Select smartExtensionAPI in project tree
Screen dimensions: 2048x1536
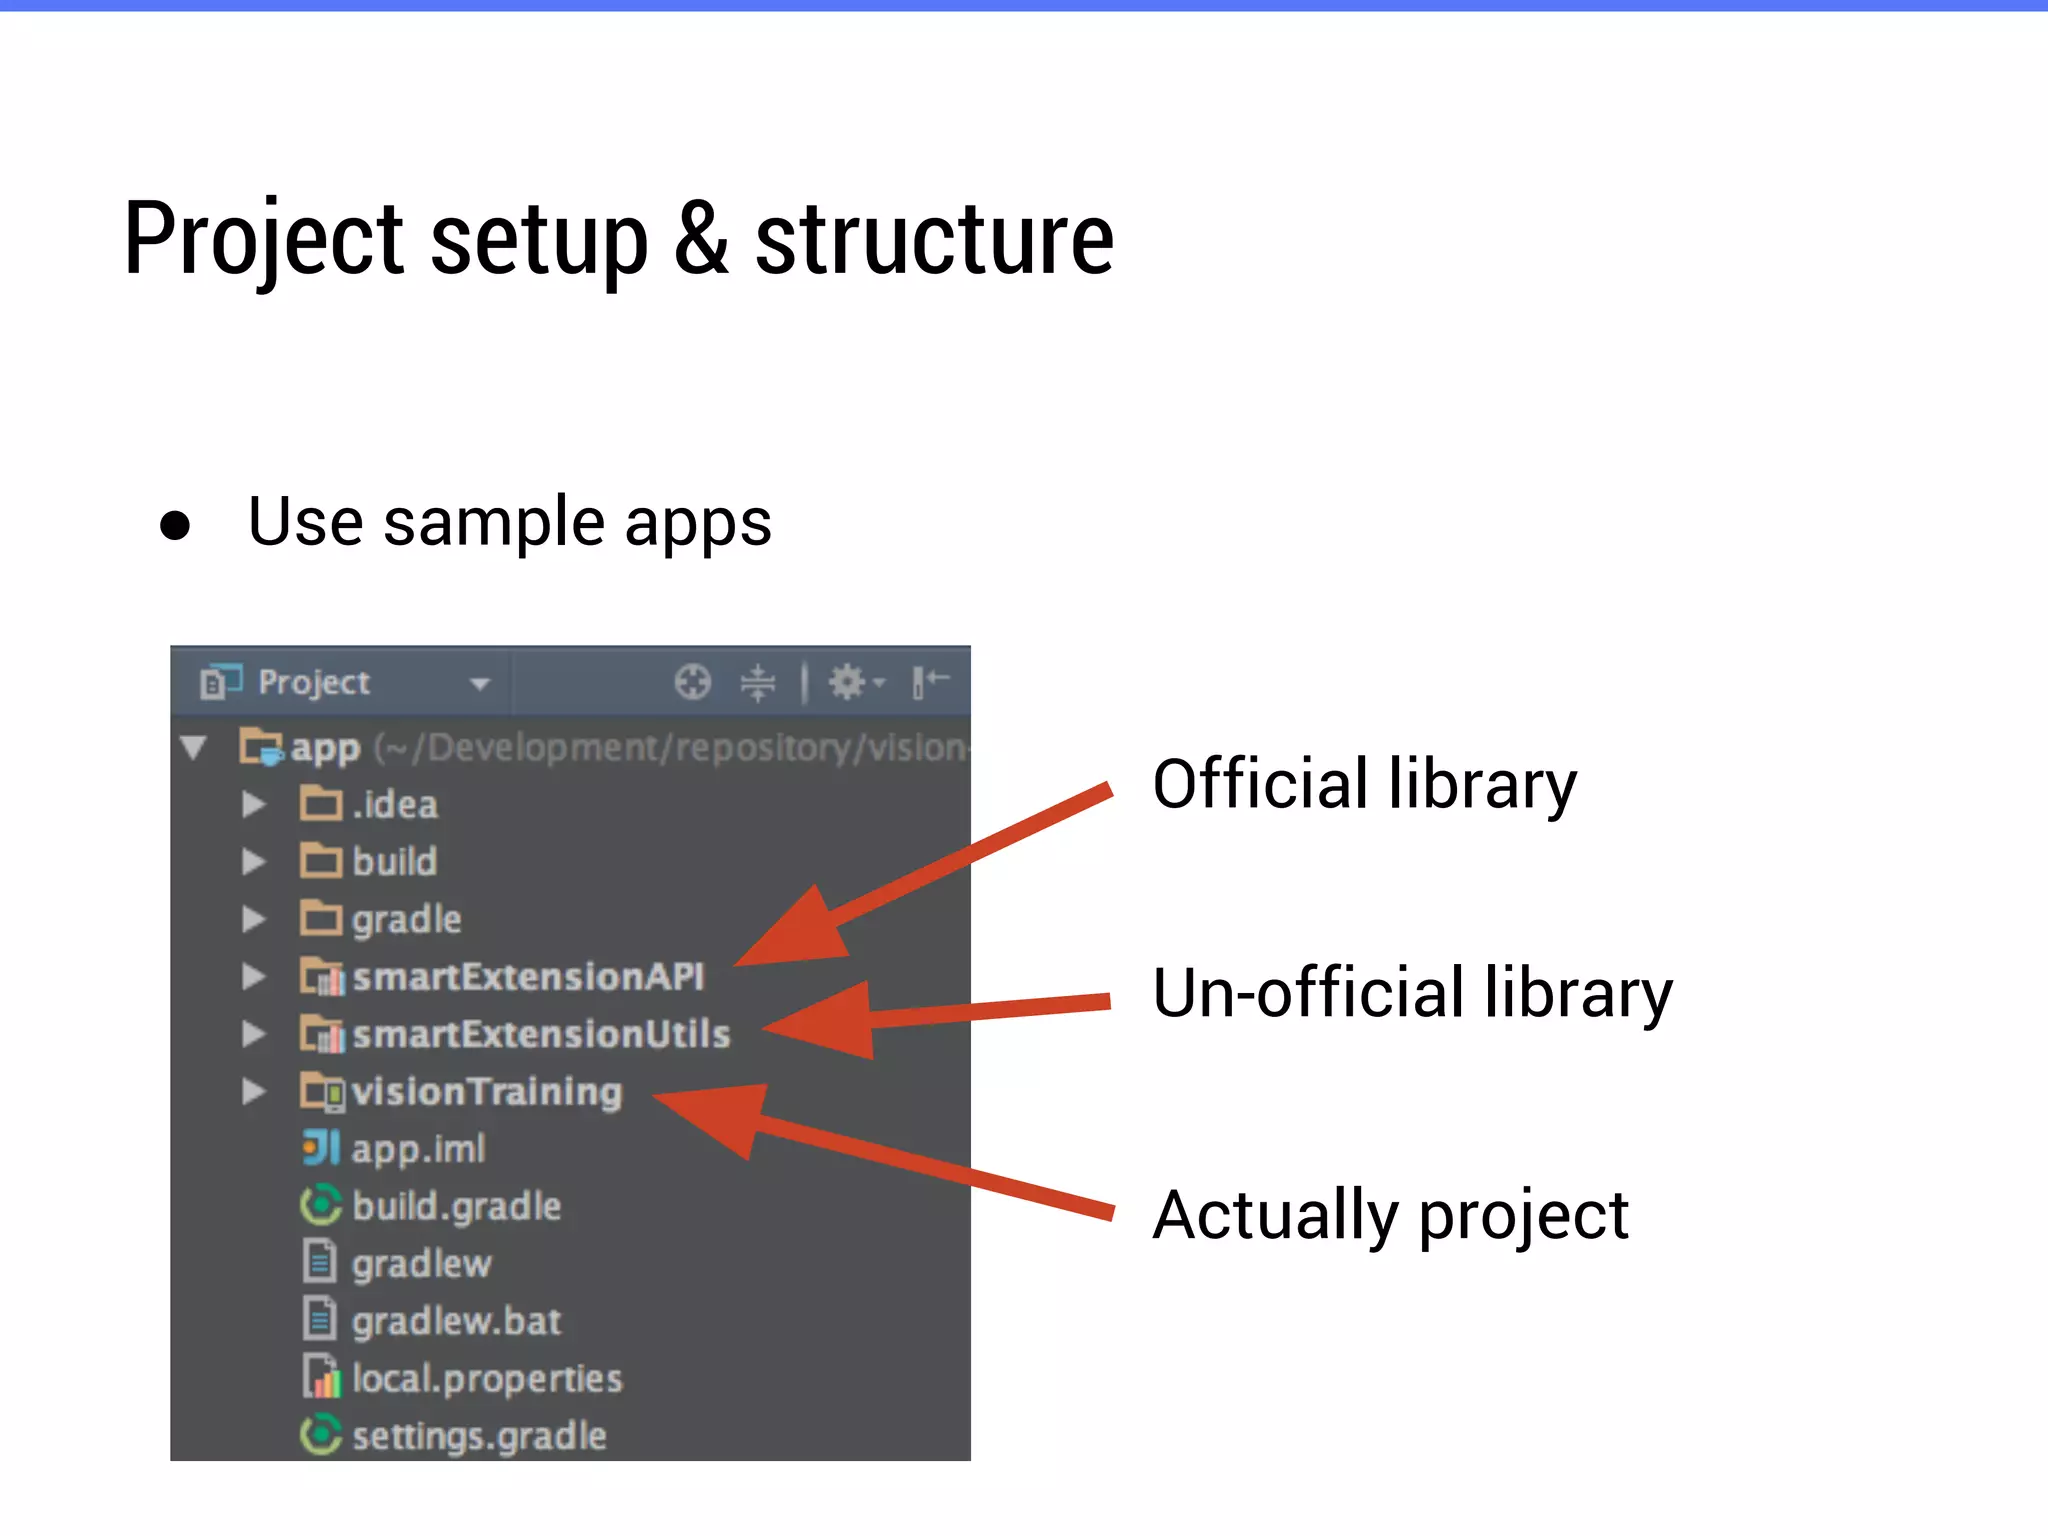pyautogui.click(x=529, y=977)
